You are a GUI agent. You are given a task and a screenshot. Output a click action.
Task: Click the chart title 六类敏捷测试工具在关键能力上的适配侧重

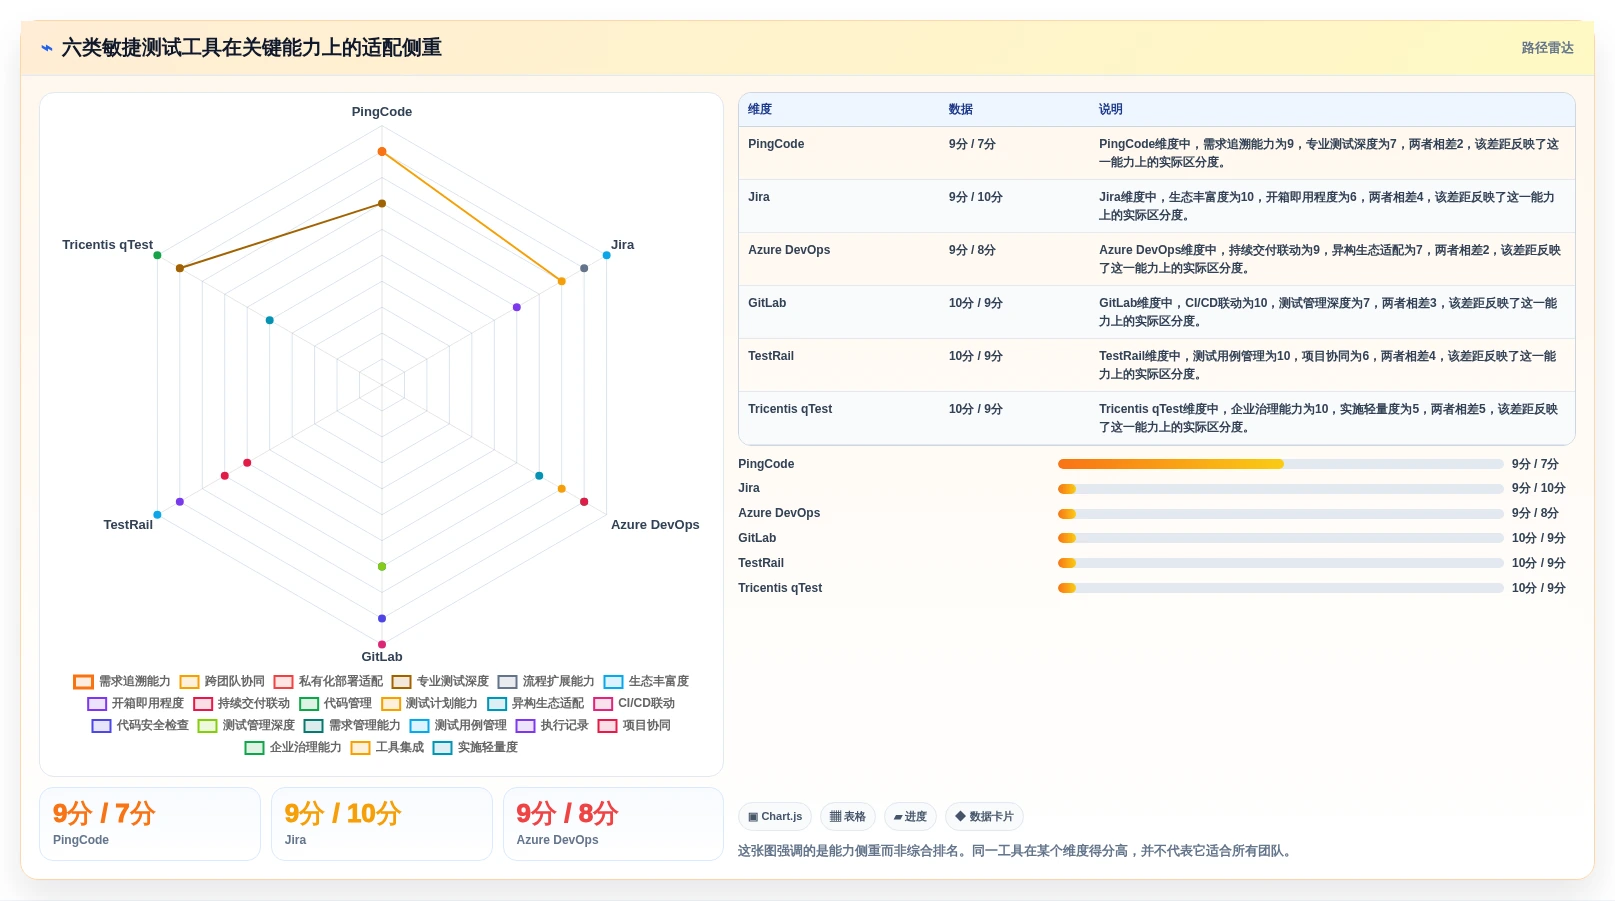pos(252,48)
